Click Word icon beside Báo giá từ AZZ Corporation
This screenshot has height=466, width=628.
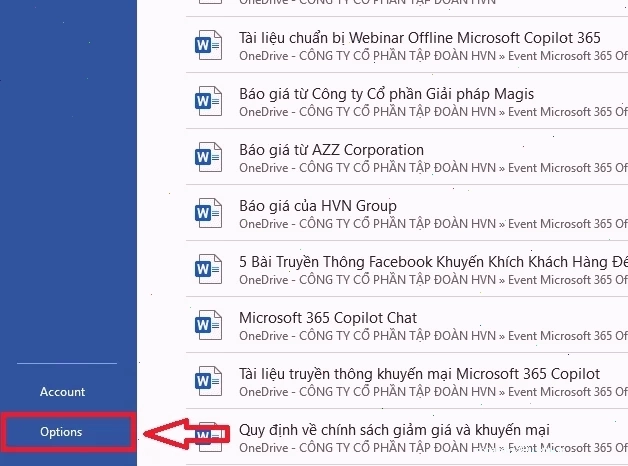pyautogui.click(x=208, y=157)
